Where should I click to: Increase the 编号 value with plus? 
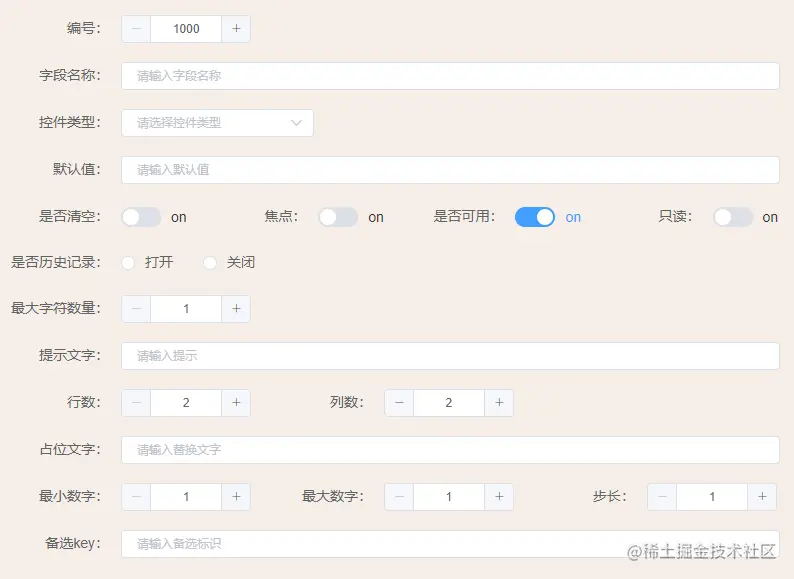click(236, 29)
